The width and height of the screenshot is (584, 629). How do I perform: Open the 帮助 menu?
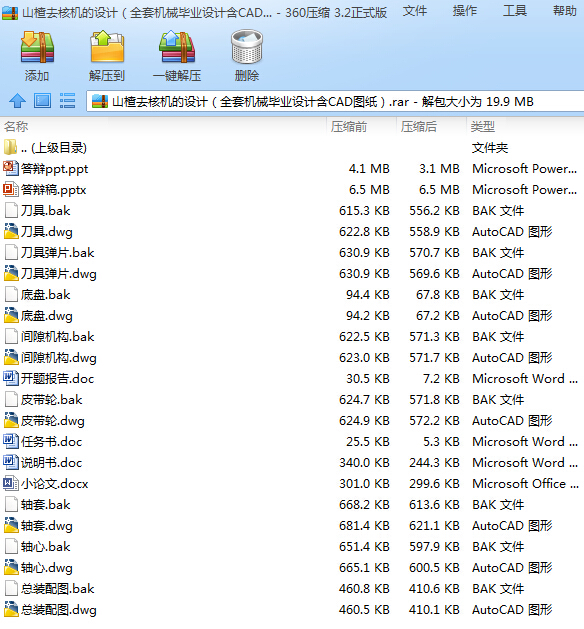tap(565, 11)
